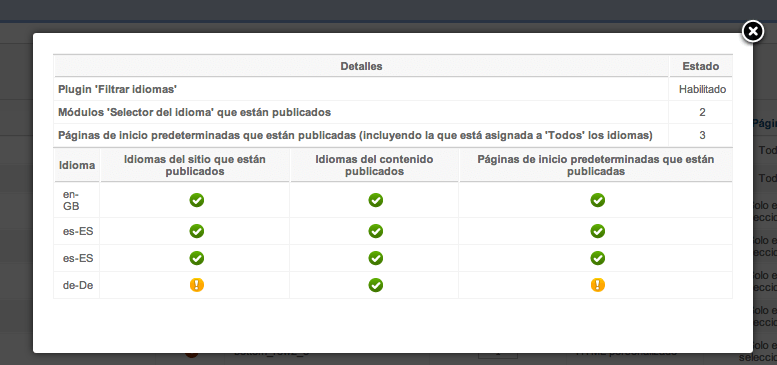
Task: Close the language status modal
Action: [x=752, y=32]
